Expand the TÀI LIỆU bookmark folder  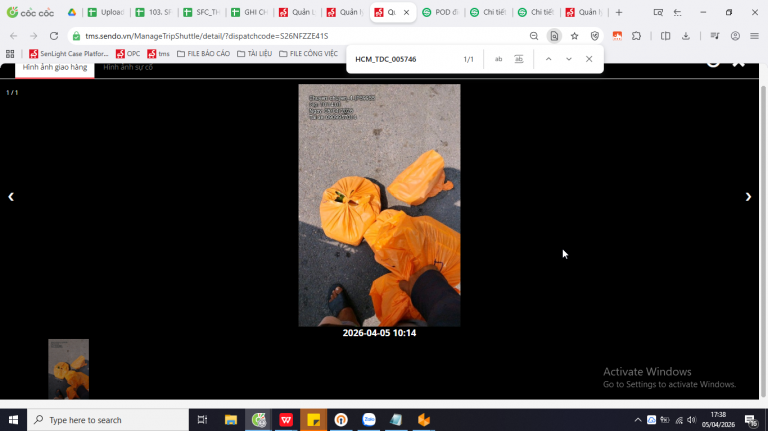(x=254, y=53)
